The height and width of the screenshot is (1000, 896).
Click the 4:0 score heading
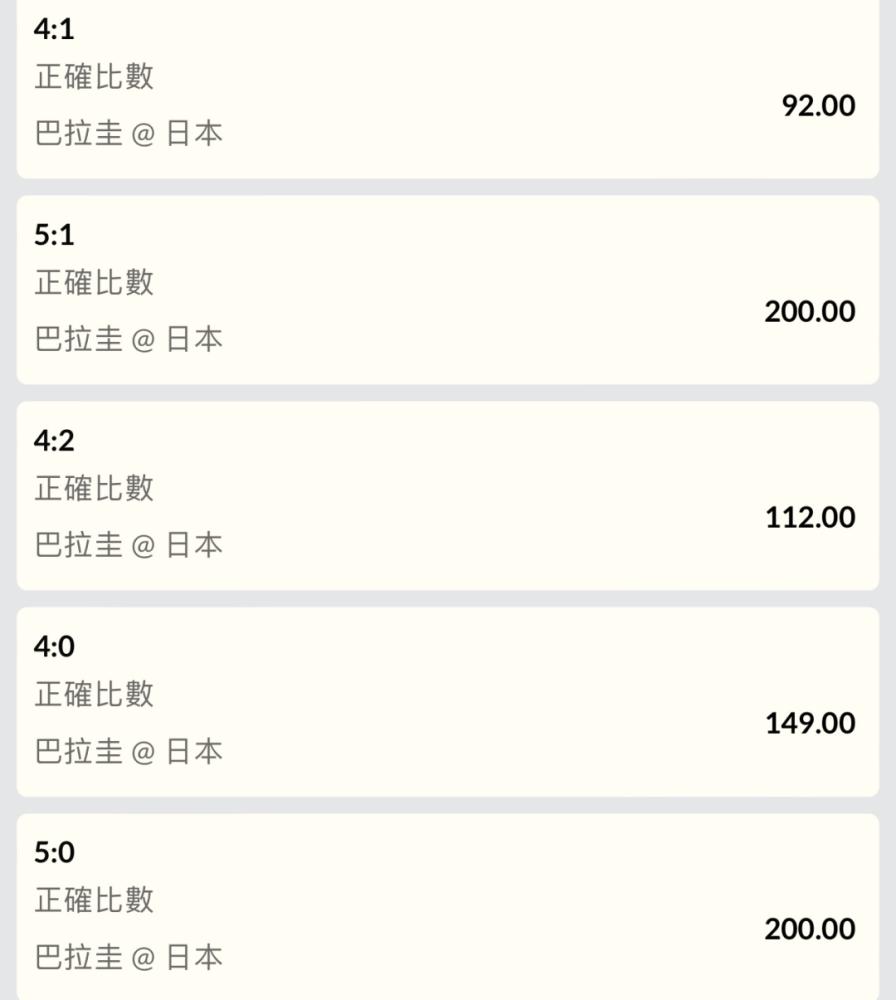54,647
